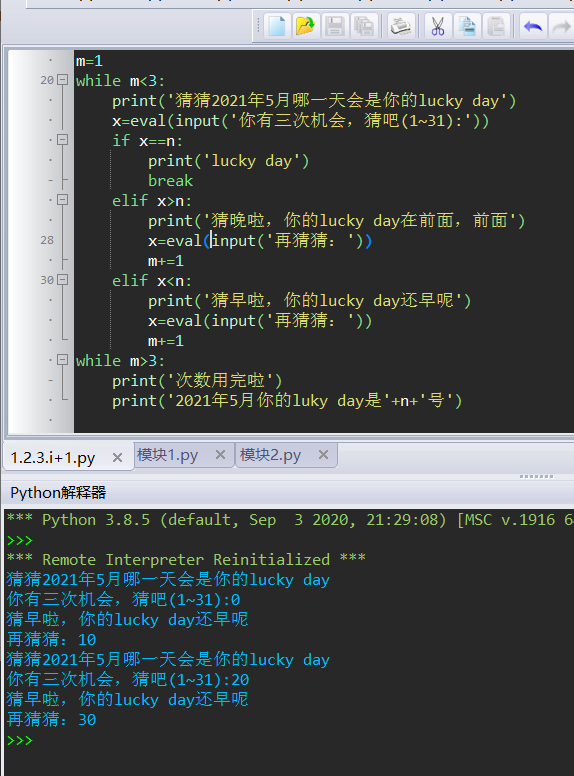
Task: Click the code line containing 'luky day是'
Action: click(x=287, y=400)
